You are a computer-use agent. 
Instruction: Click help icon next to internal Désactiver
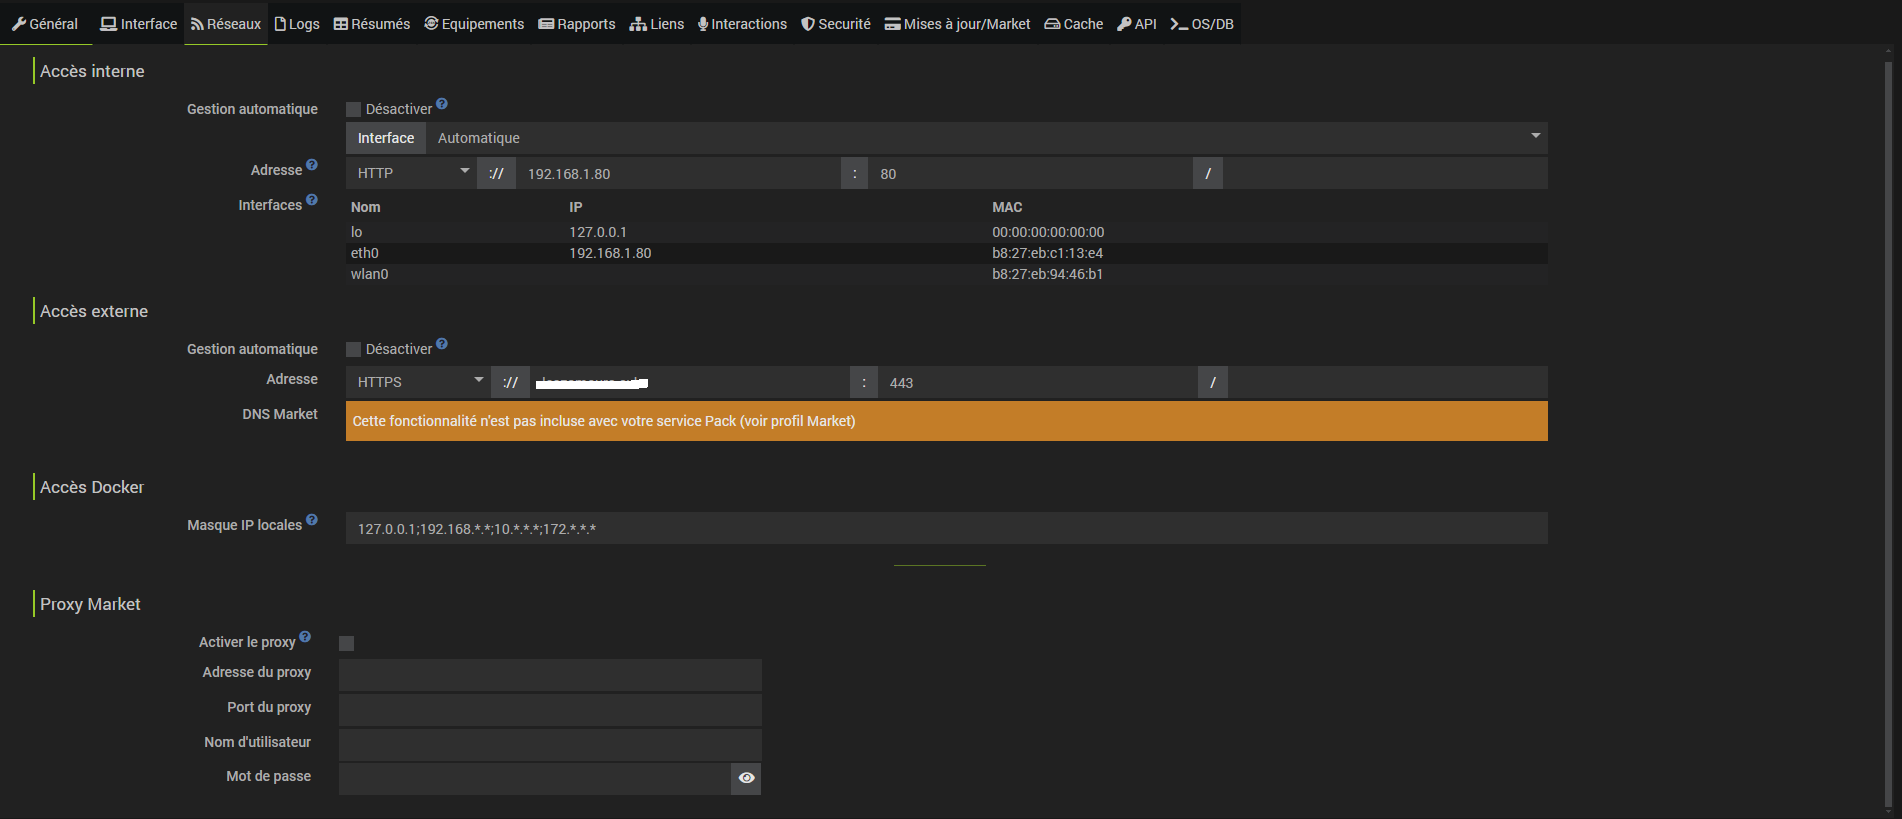tap(442, 104)
